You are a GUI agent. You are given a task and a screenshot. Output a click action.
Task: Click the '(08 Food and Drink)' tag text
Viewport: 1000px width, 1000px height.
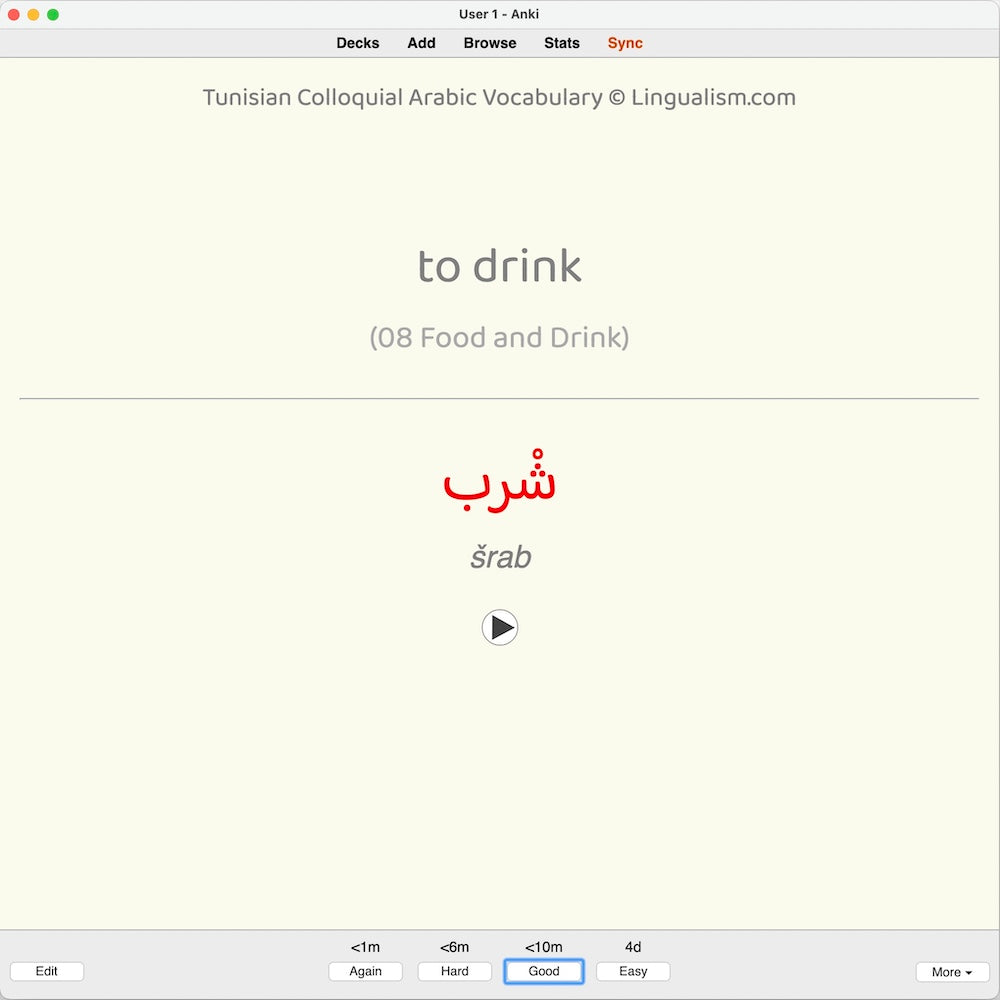tap(500, 337)
